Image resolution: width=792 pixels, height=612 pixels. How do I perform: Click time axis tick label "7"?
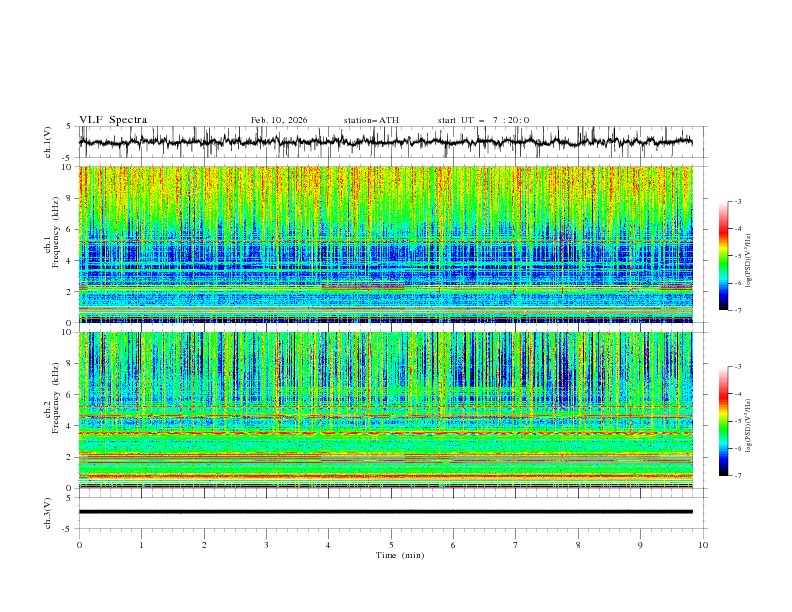[516, 545]
